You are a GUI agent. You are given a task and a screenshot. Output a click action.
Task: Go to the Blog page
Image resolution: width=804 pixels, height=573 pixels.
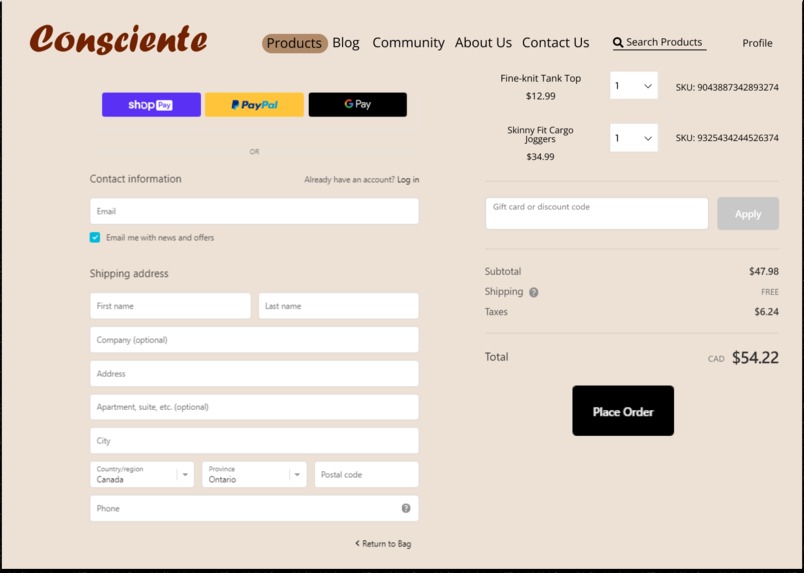[346, 43]
